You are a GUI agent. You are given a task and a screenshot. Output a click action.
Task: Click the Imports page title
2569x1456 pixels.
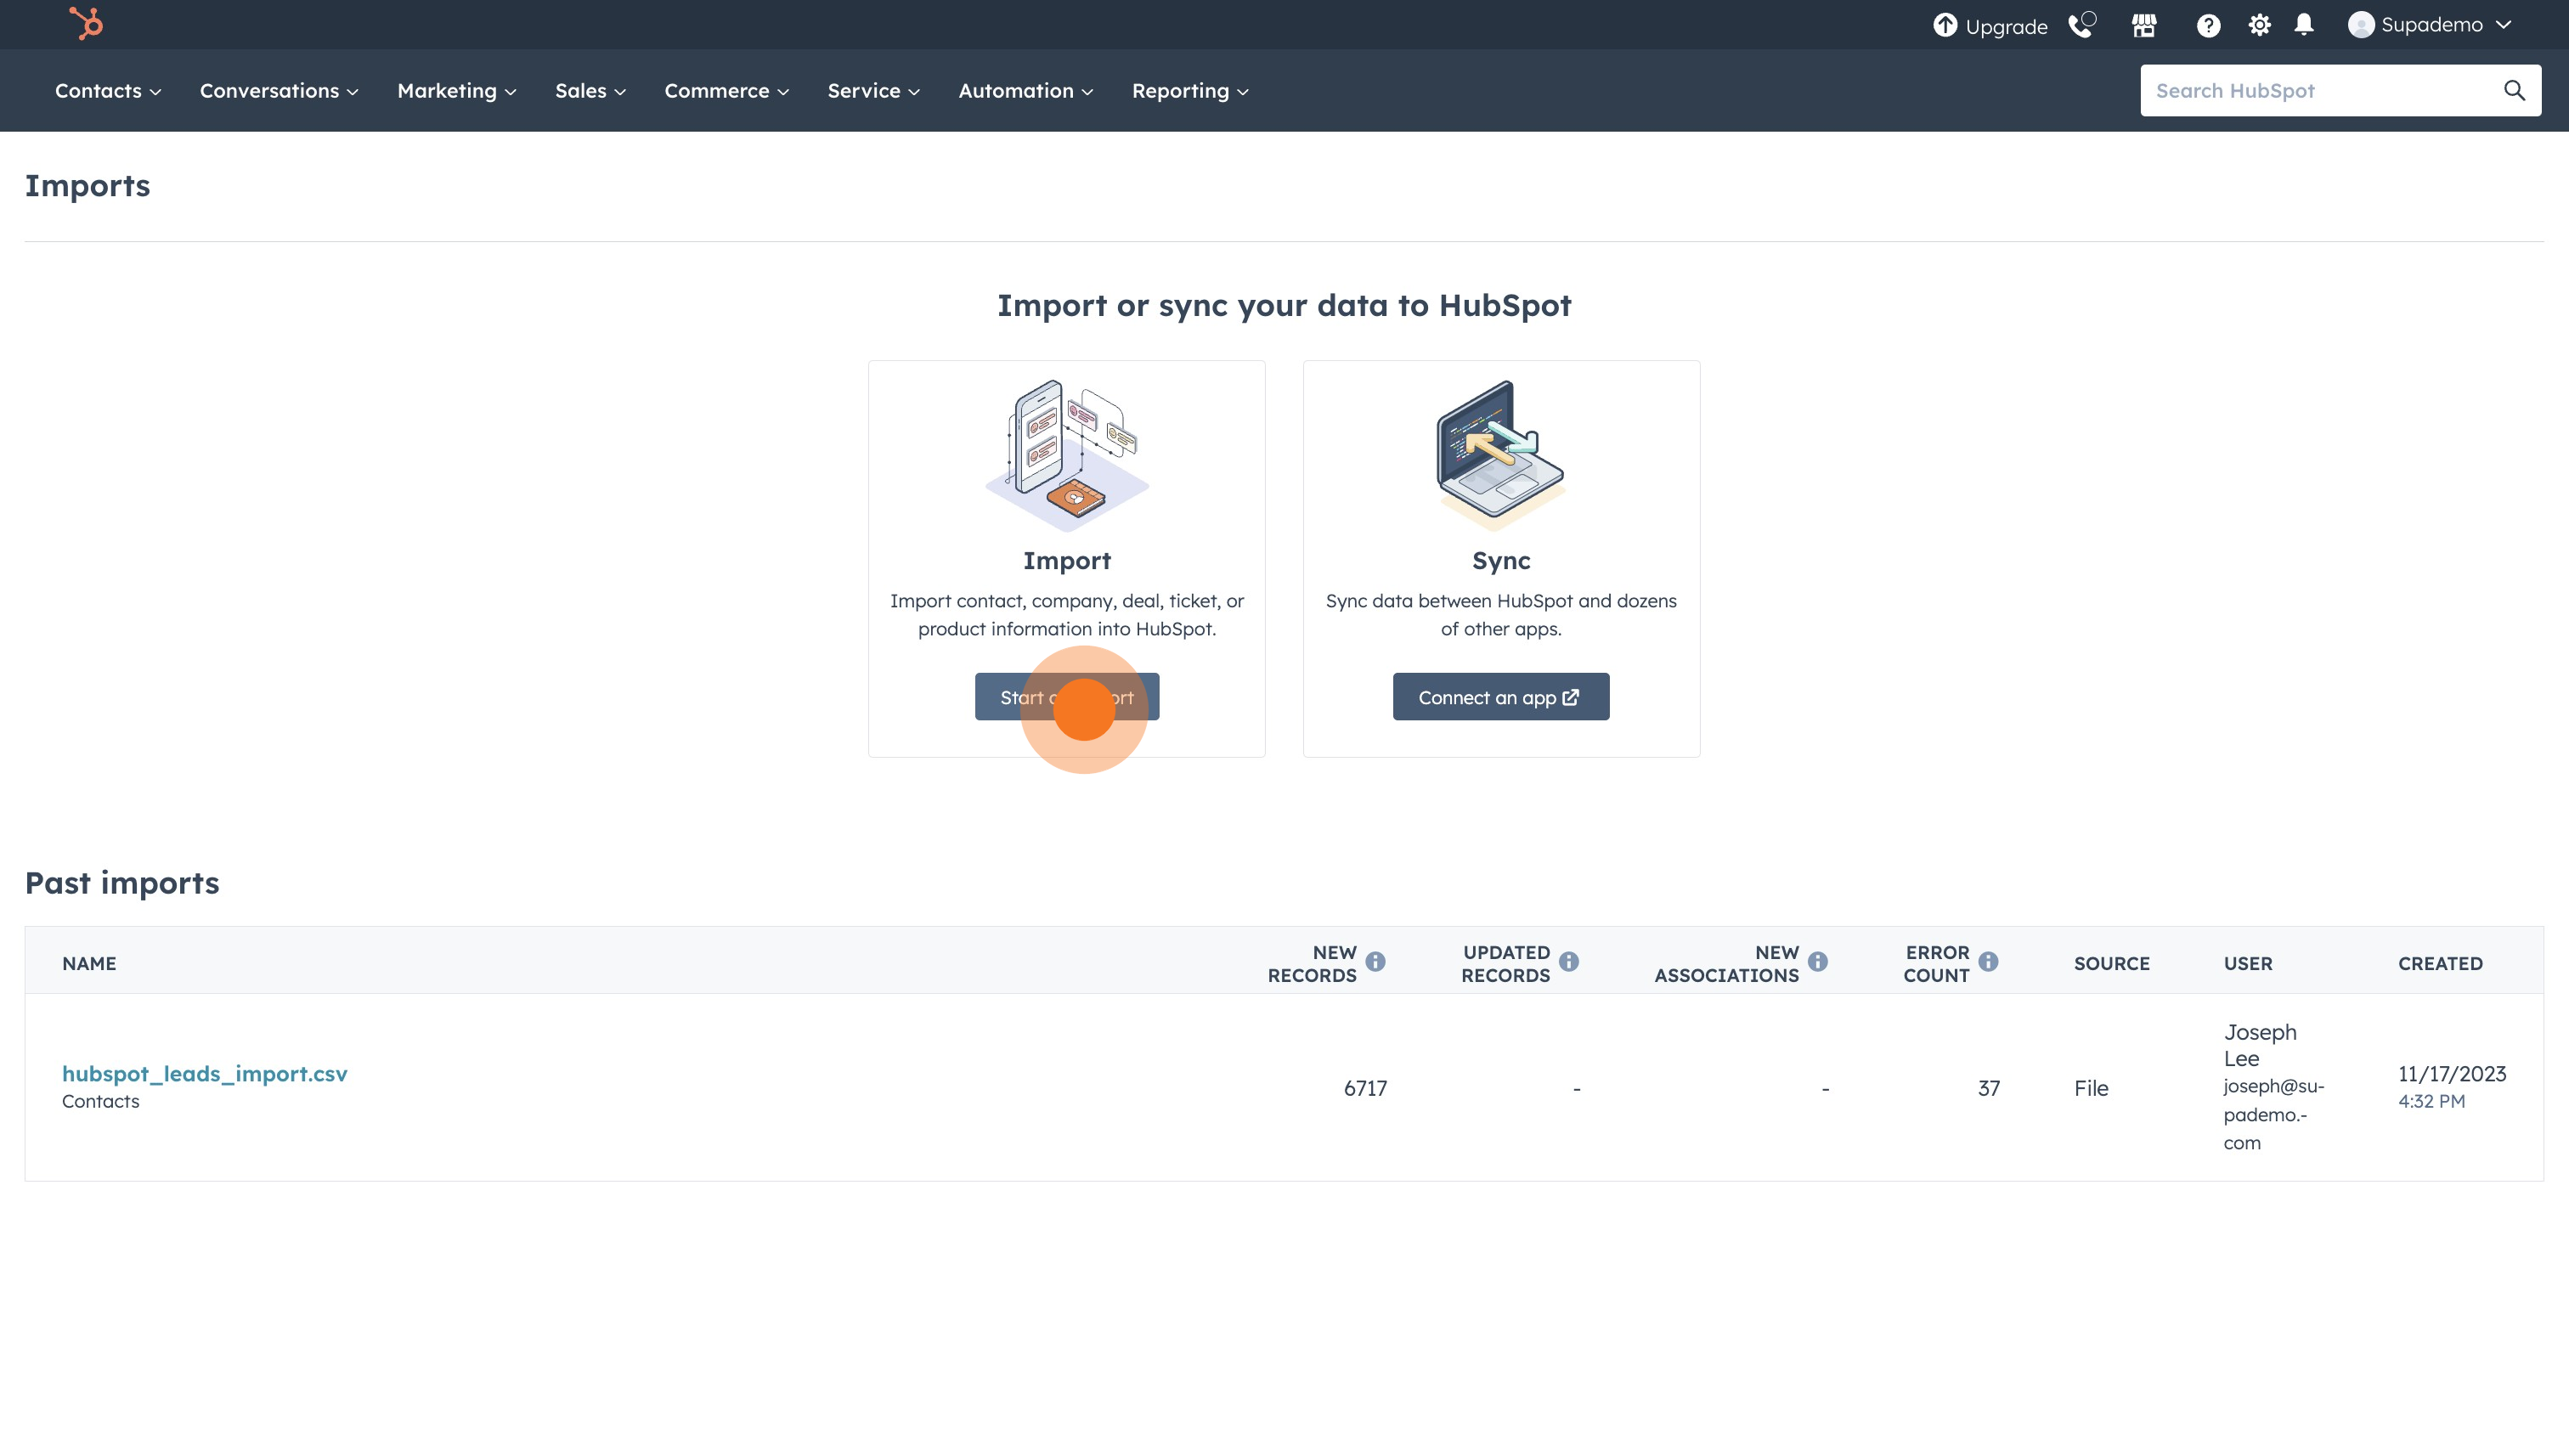[x=88, y=186]
